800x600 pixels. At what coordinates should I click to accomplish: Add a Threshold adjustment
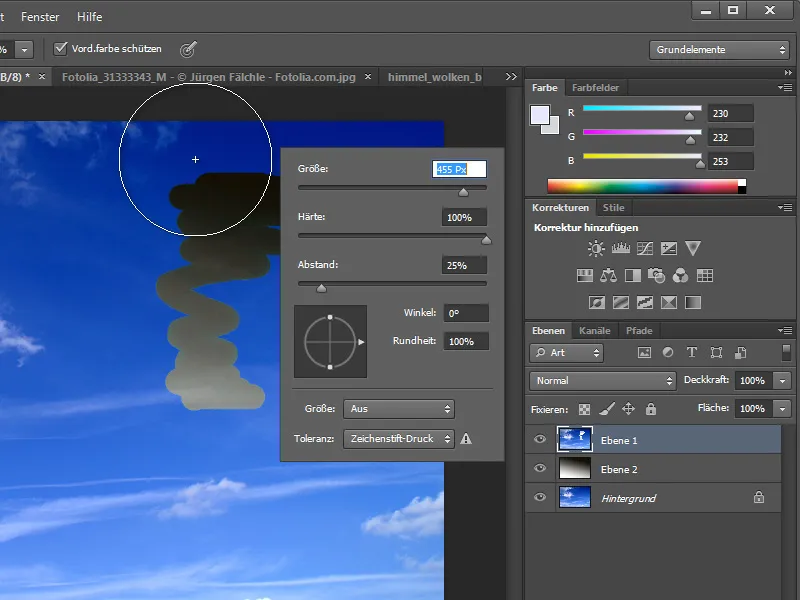click(x=644, y=303)
